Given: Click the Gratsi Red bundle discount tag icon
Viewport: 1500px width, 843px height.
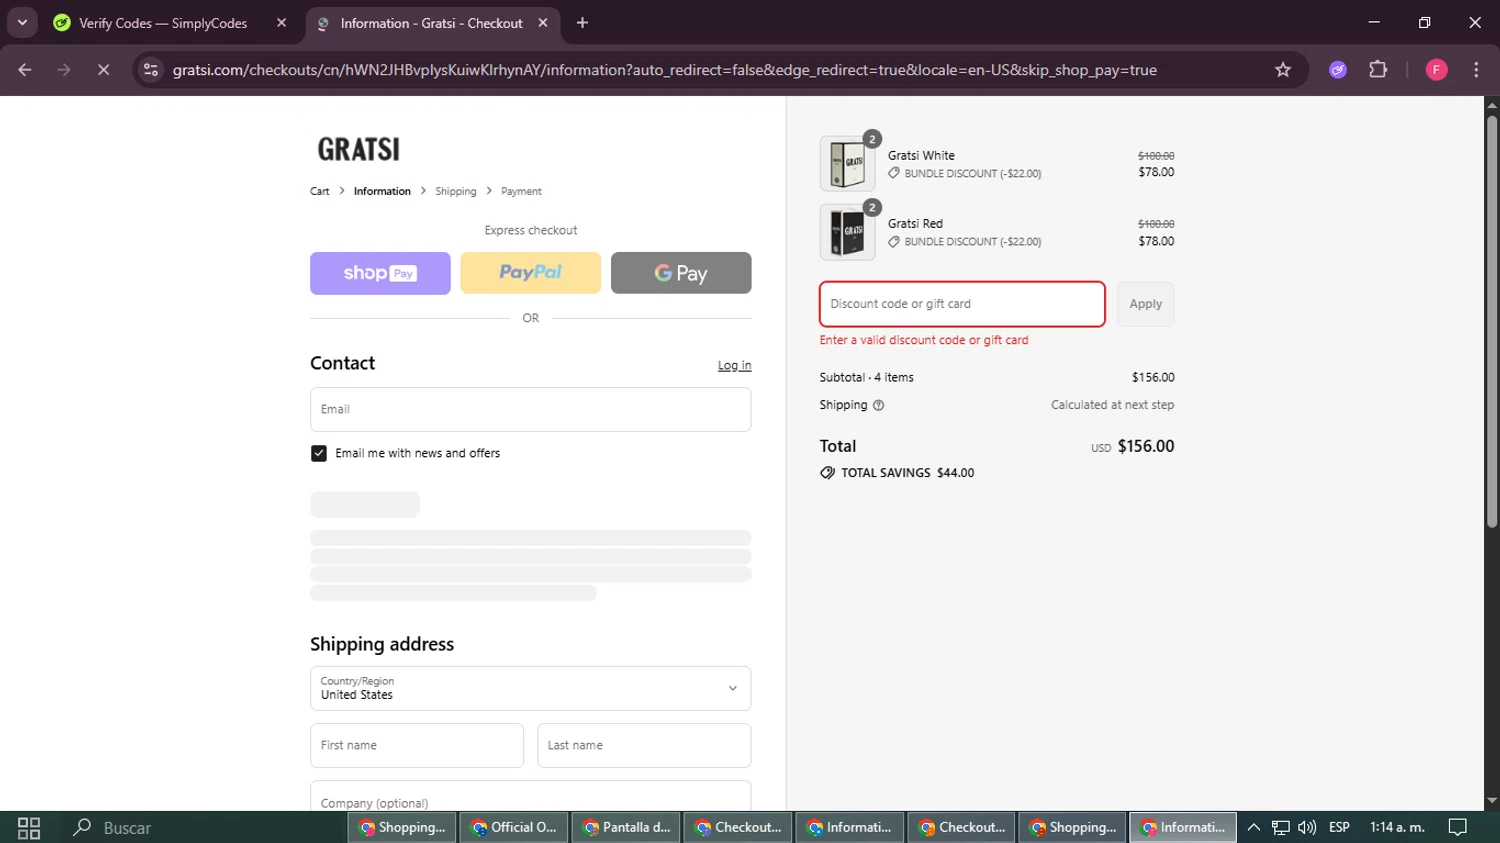Looking at the screenshot, I should coord(894,241).
